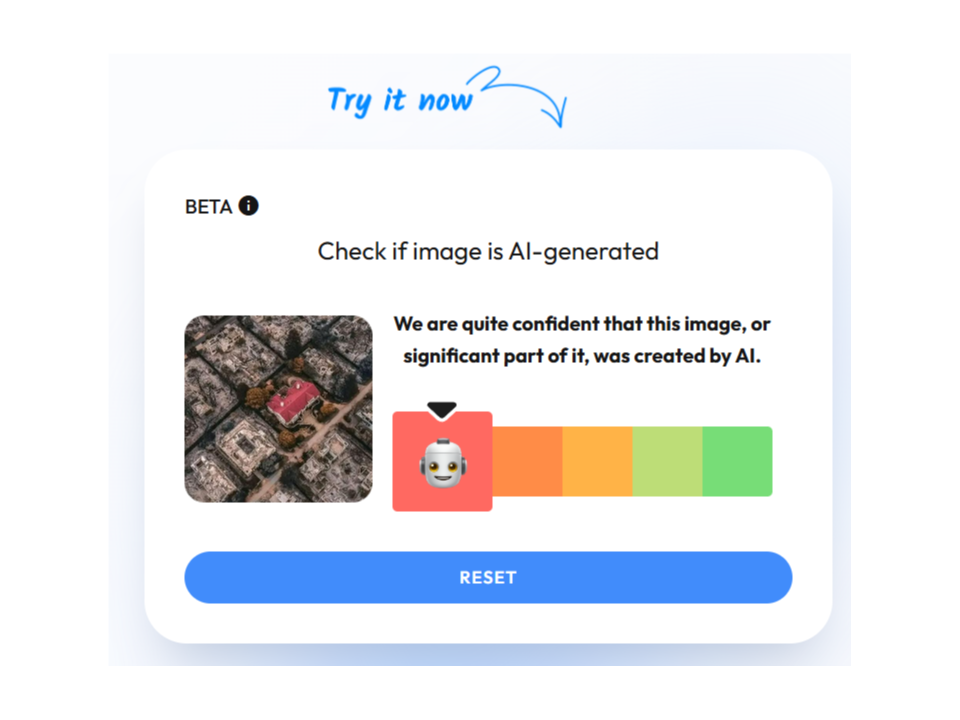Select the red segment of the confidence scale
The image size is (960, 720).
[443, 461]
